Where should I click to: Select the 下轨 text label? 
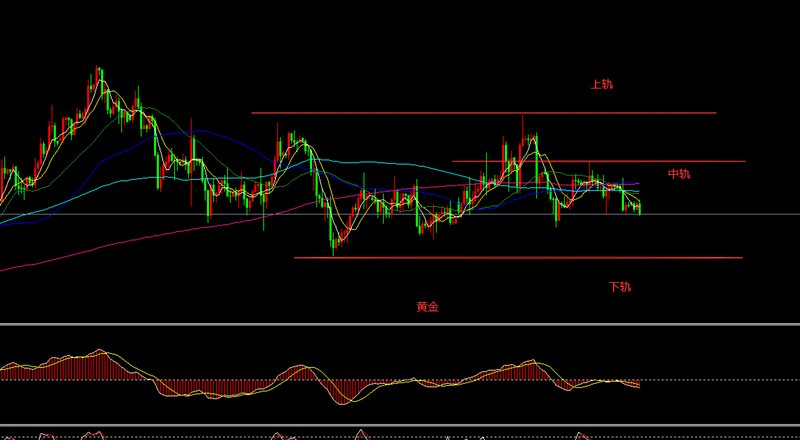point(619,287)
